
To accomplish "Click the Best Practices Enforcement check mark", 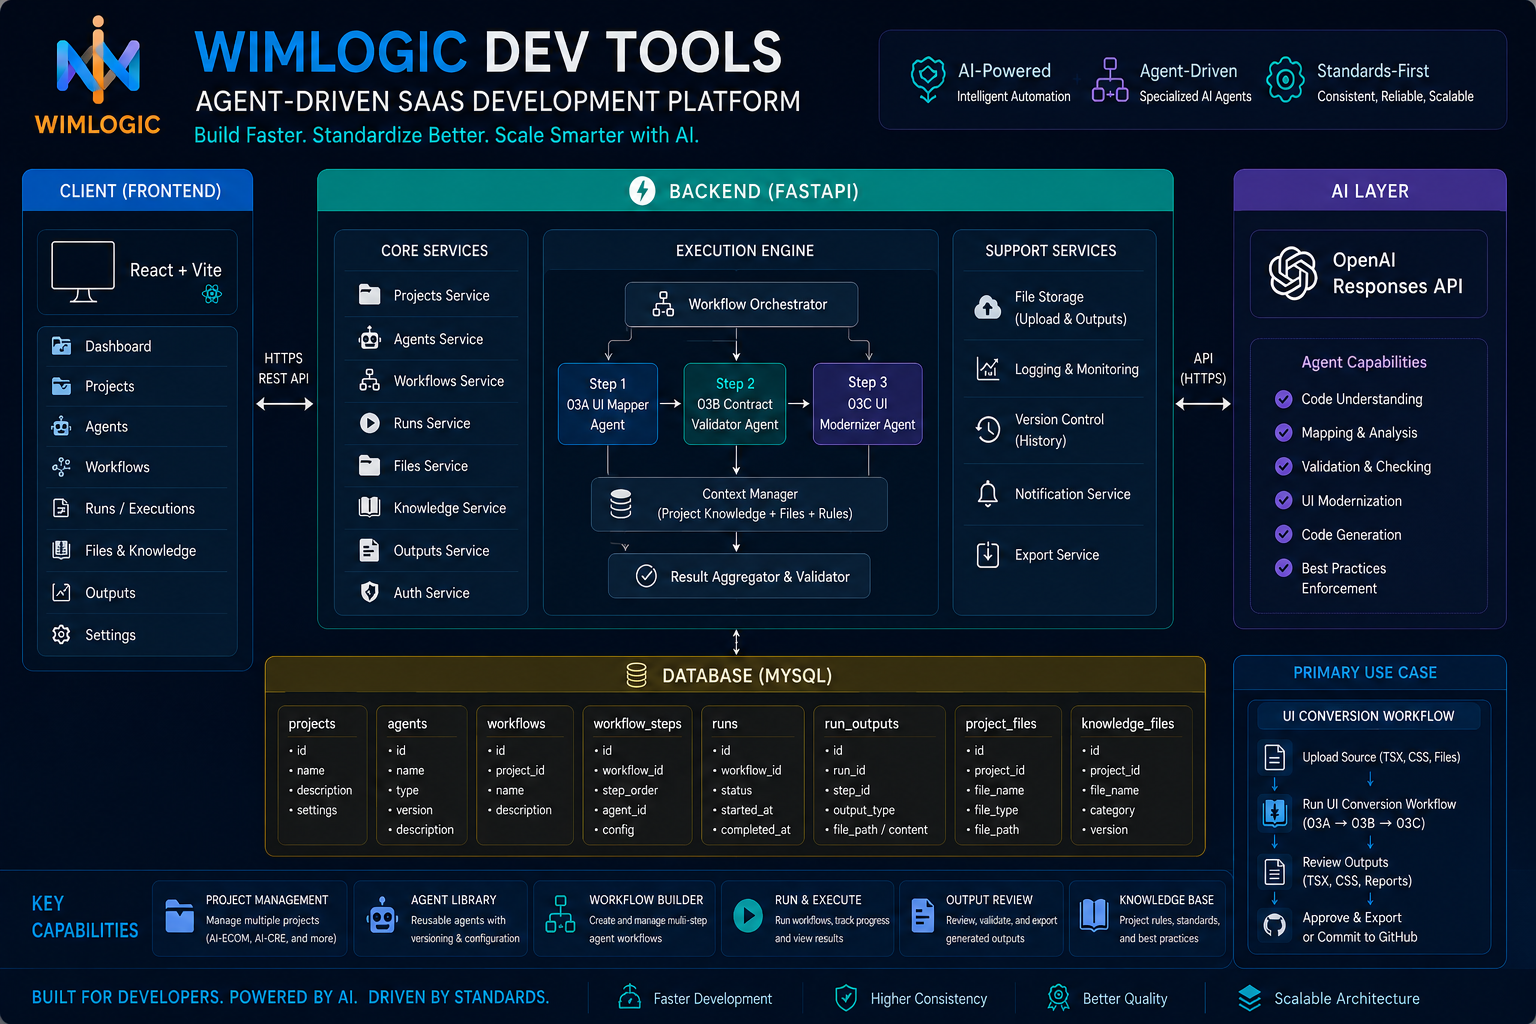I will (1284, 568).
